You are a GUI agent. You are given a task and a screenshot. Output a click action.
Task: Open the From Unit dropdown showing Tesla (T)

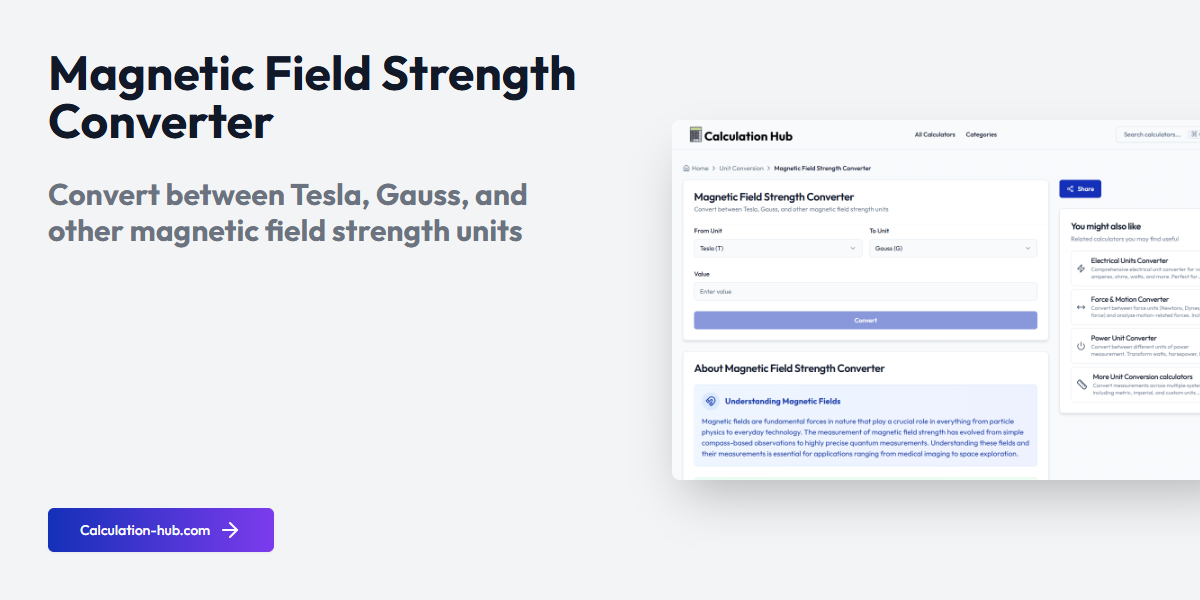(778, 247)
